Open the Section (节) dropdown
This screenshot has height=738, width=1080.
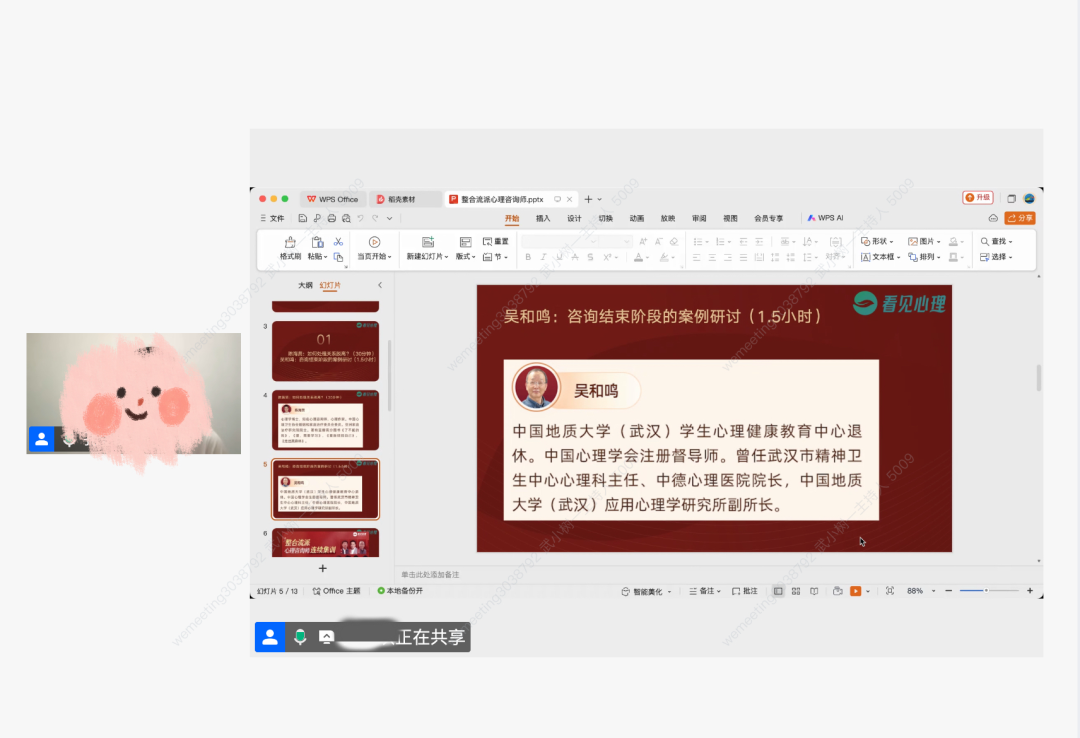(495, 256)
